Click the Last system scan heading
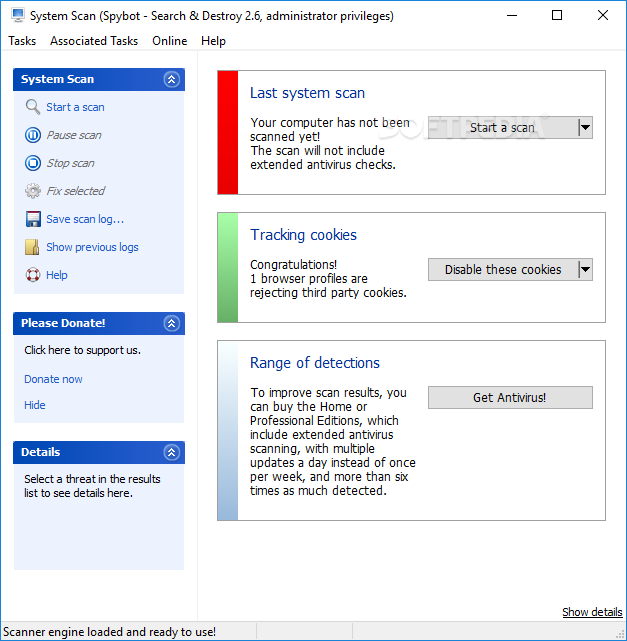Viewport: 627px width, 641px height. click(x=307, y=93)
